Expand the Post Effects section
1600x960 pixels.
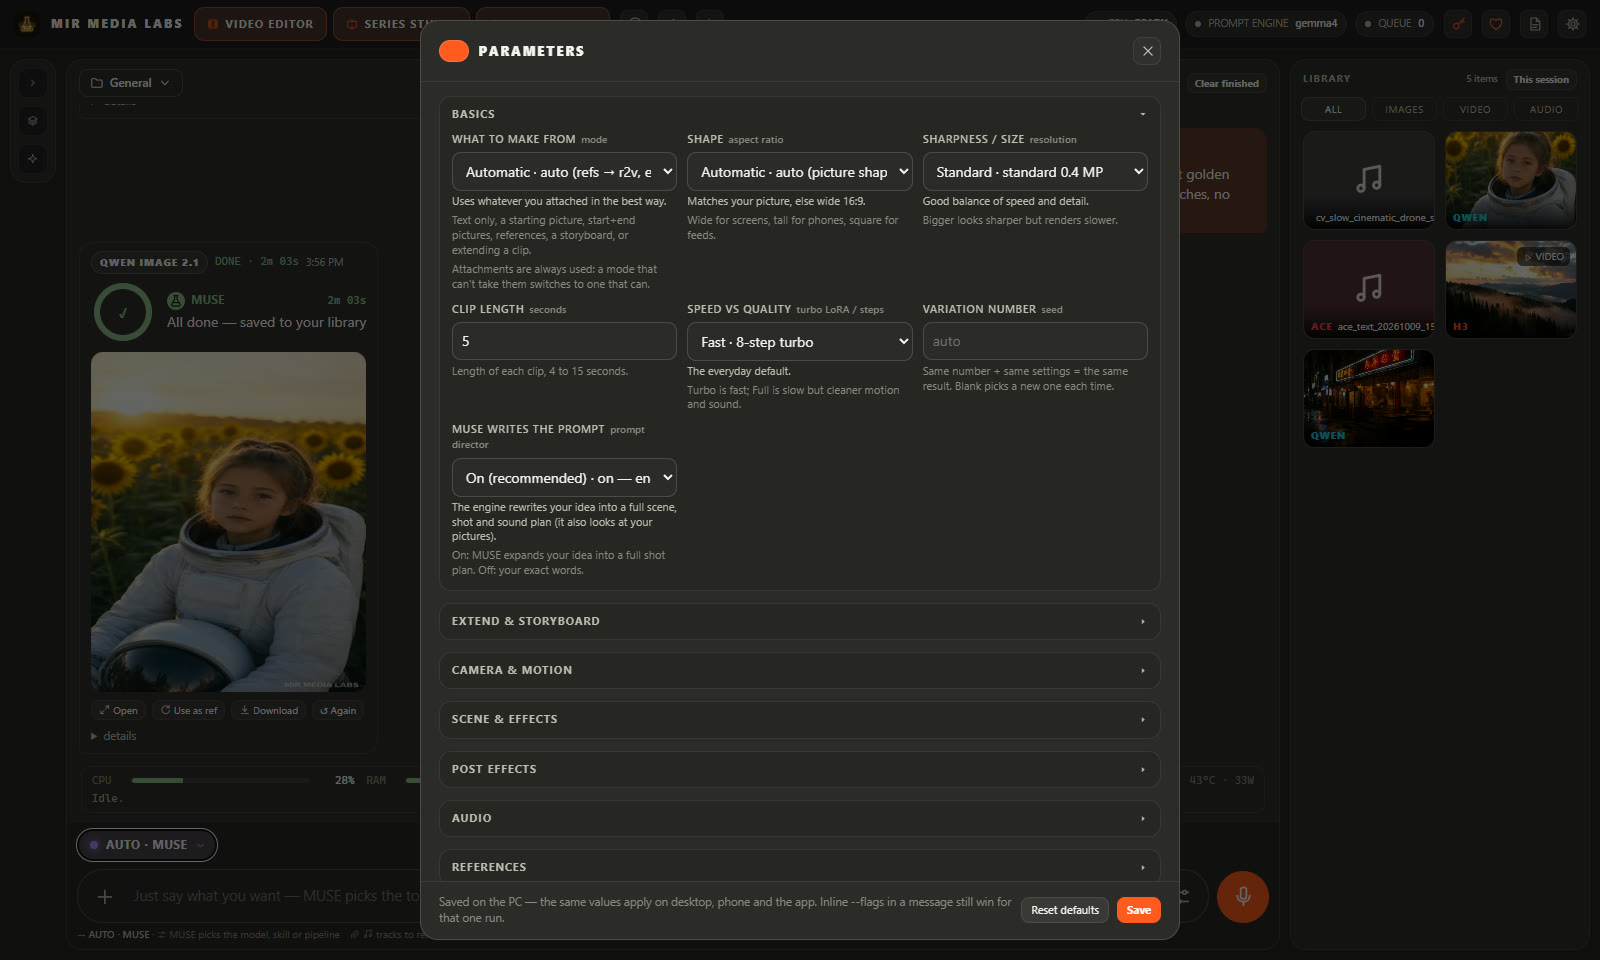coord(799,769)
